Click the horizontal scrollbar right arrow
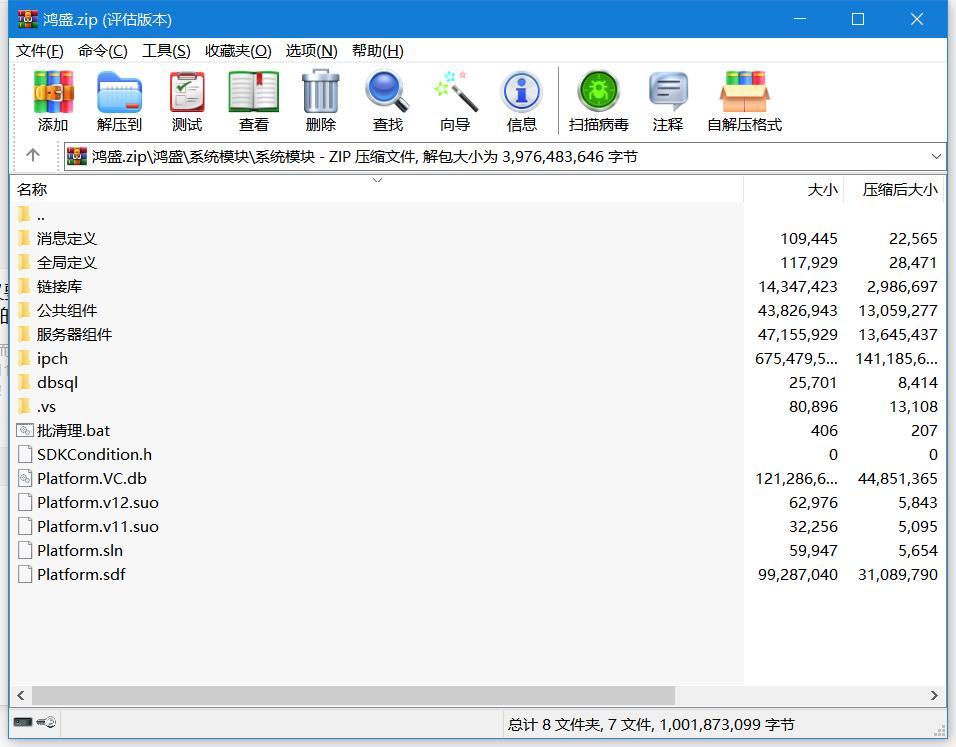This screenshot has height=747, width=956. pyautogui.click(x=935, y=695)
